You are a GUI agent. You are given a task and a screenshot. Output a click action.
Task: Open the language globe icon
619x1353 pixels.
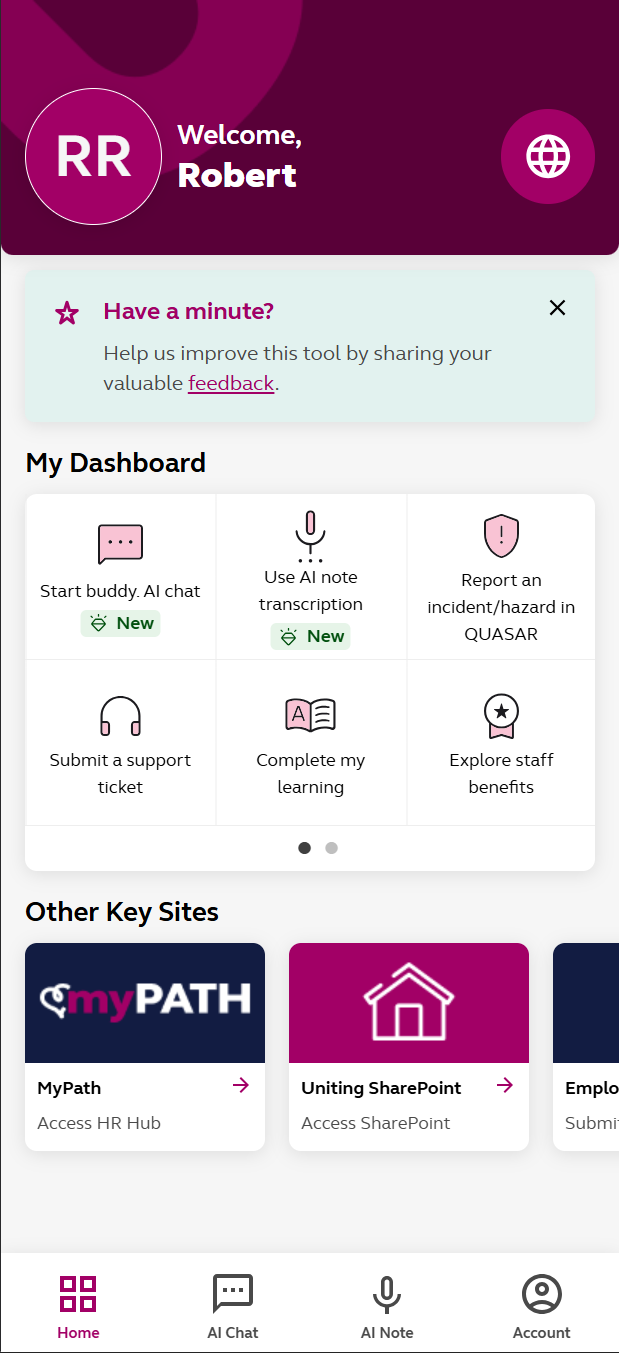point(548,157)
